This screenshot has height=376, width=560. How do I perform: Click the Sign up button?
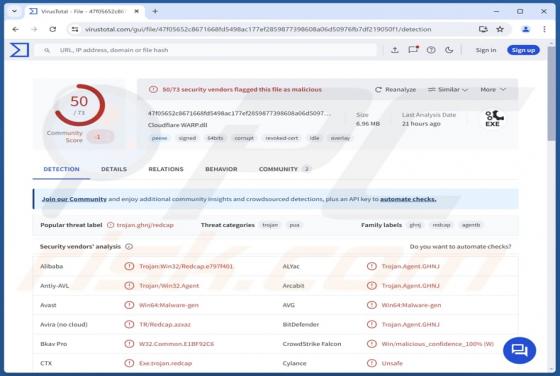(523, 50)
